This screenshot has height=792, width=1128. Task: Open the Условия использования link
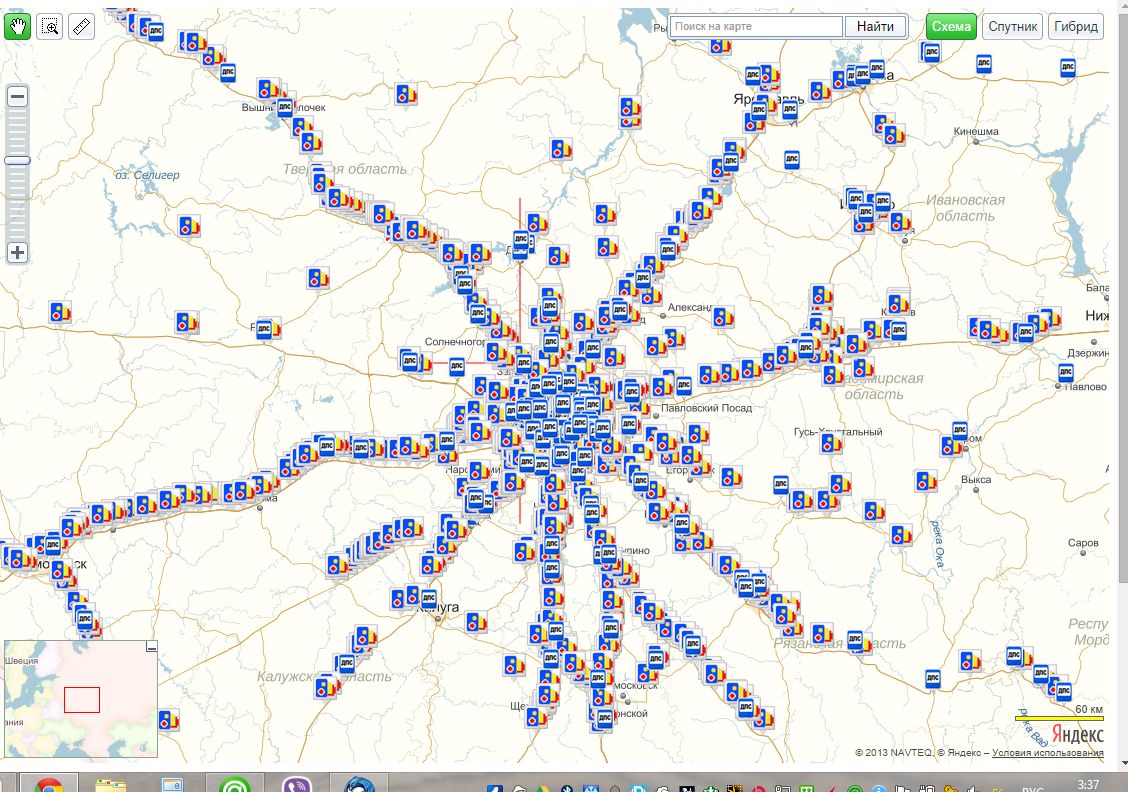click(1047, 752)
